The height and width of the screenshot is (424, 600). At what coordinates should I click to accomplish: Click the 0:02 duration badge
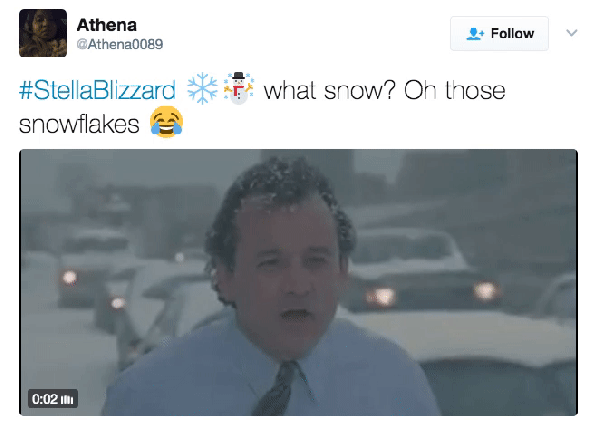[x=53, y=399]
